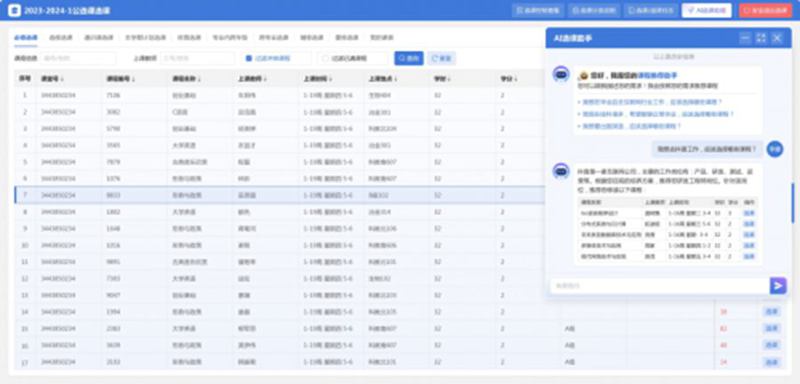This screenshot has height=384, width=800.
Task: Click the blue user avatar beside the sent question
Action: click(774, 149)
